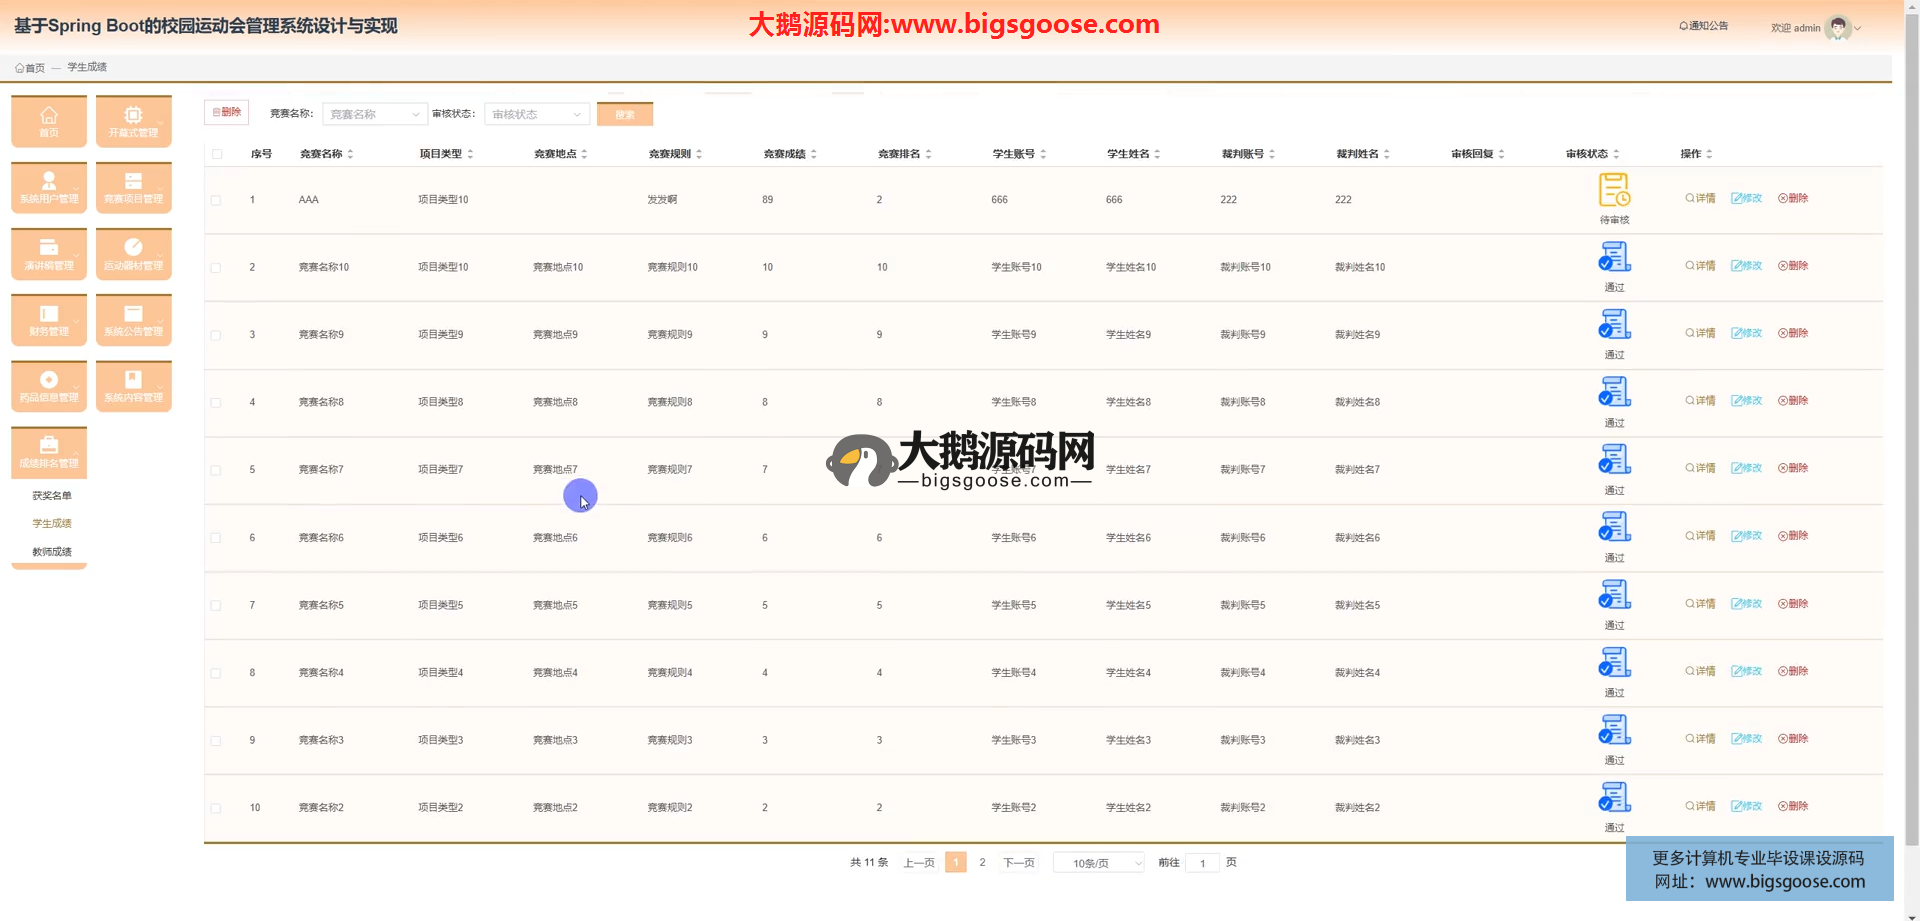Select 教师成绩 in the sidebar submenu

point(52,552)
